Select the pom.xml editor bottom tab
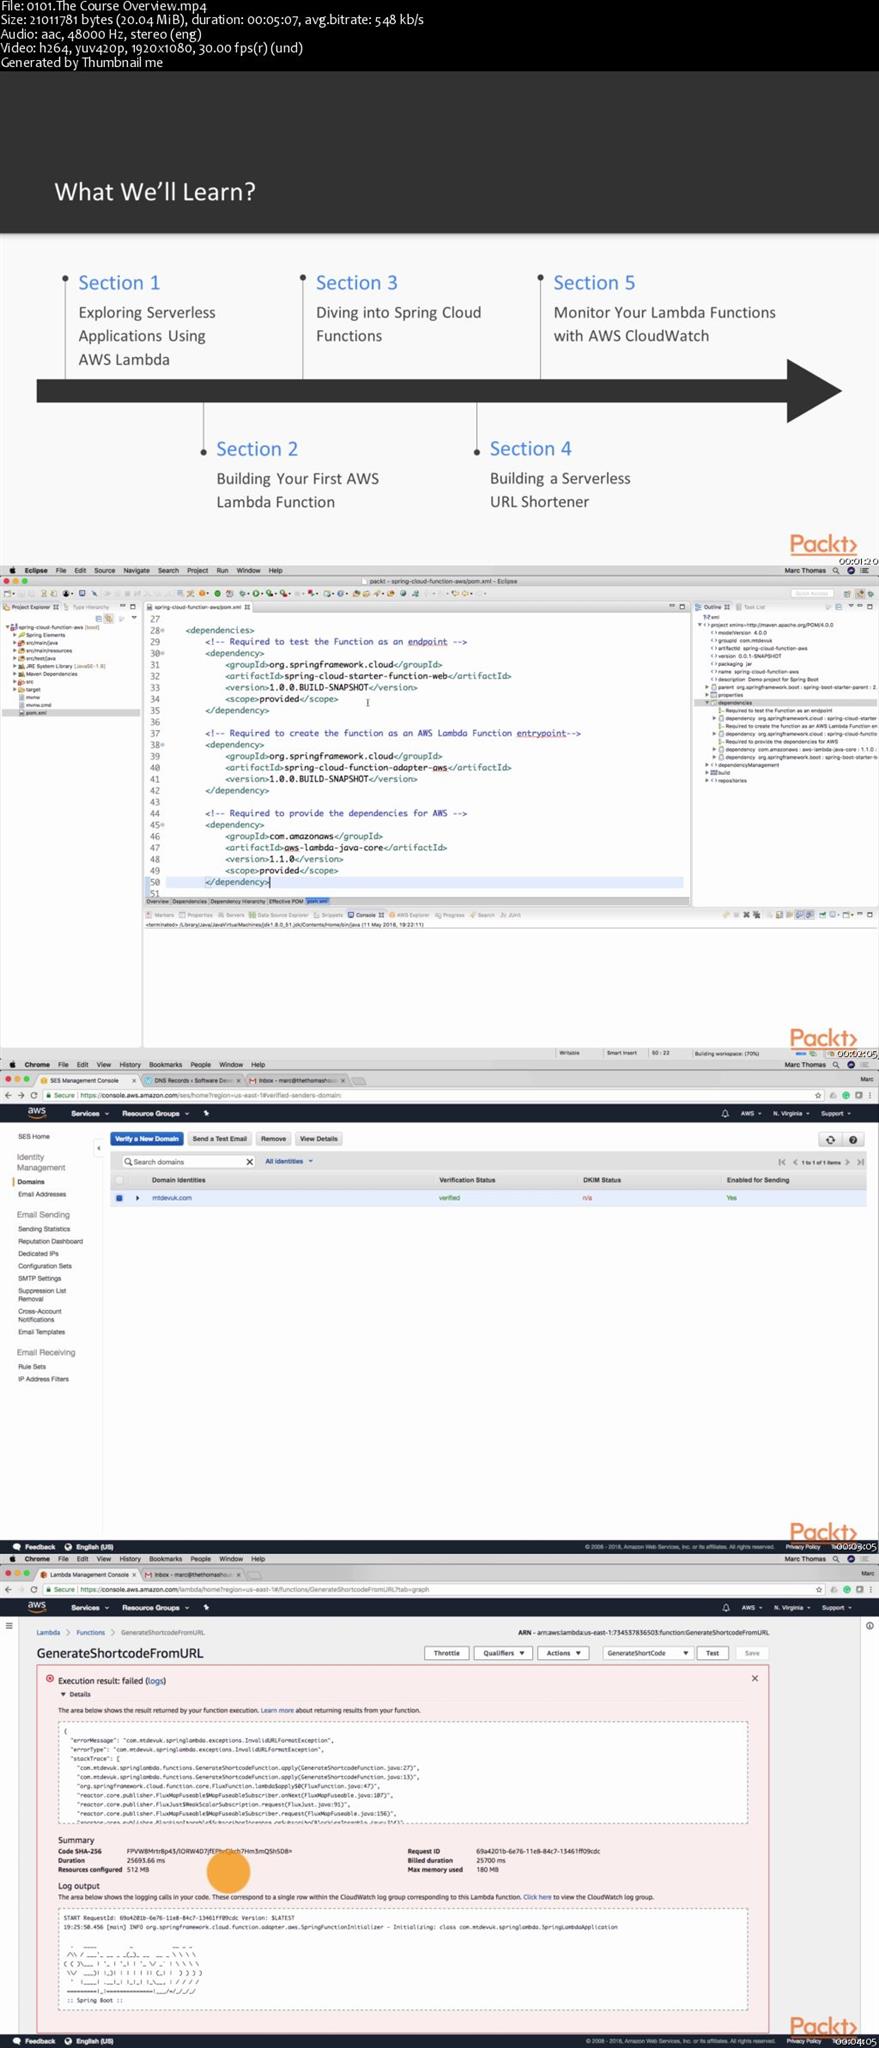Image resolution: width=879 pixels, height=2048 pixels. (317, 901)
